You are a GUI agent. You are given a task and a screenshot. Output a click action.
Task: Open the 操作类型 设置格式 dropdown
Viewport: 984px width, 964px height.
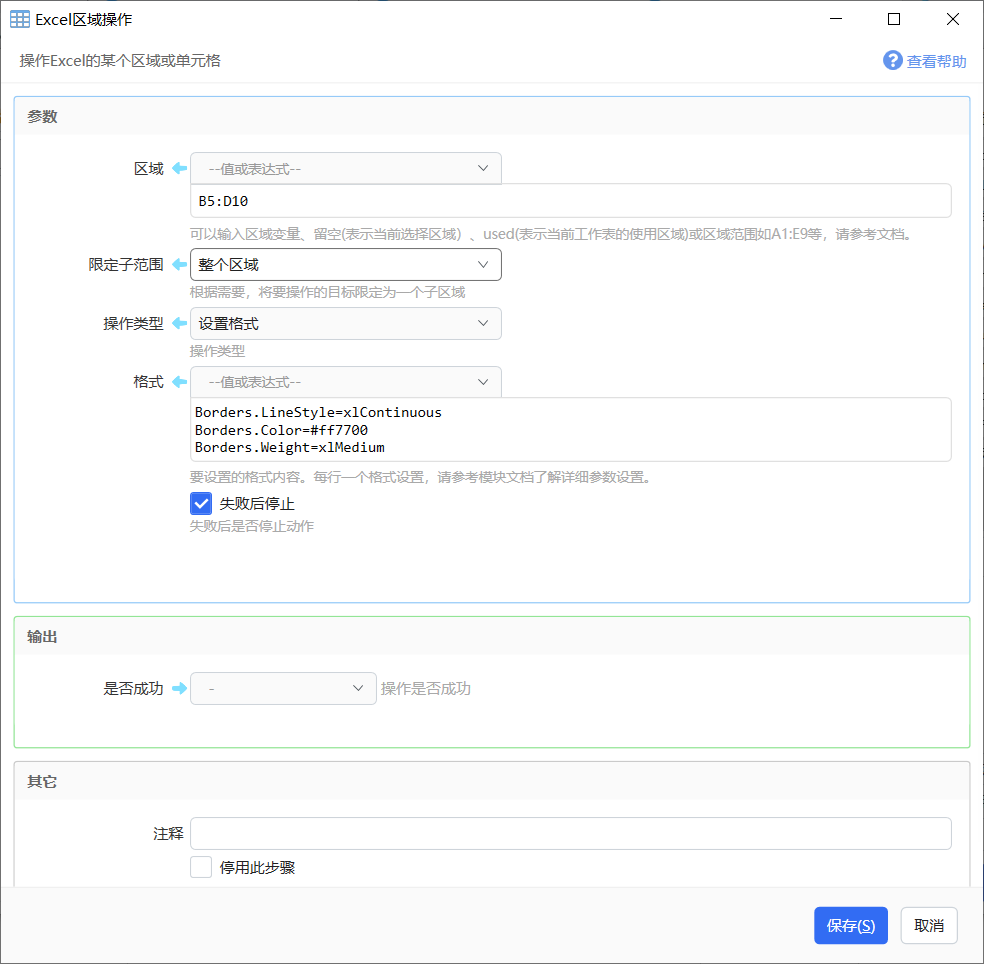coord(346,323)
